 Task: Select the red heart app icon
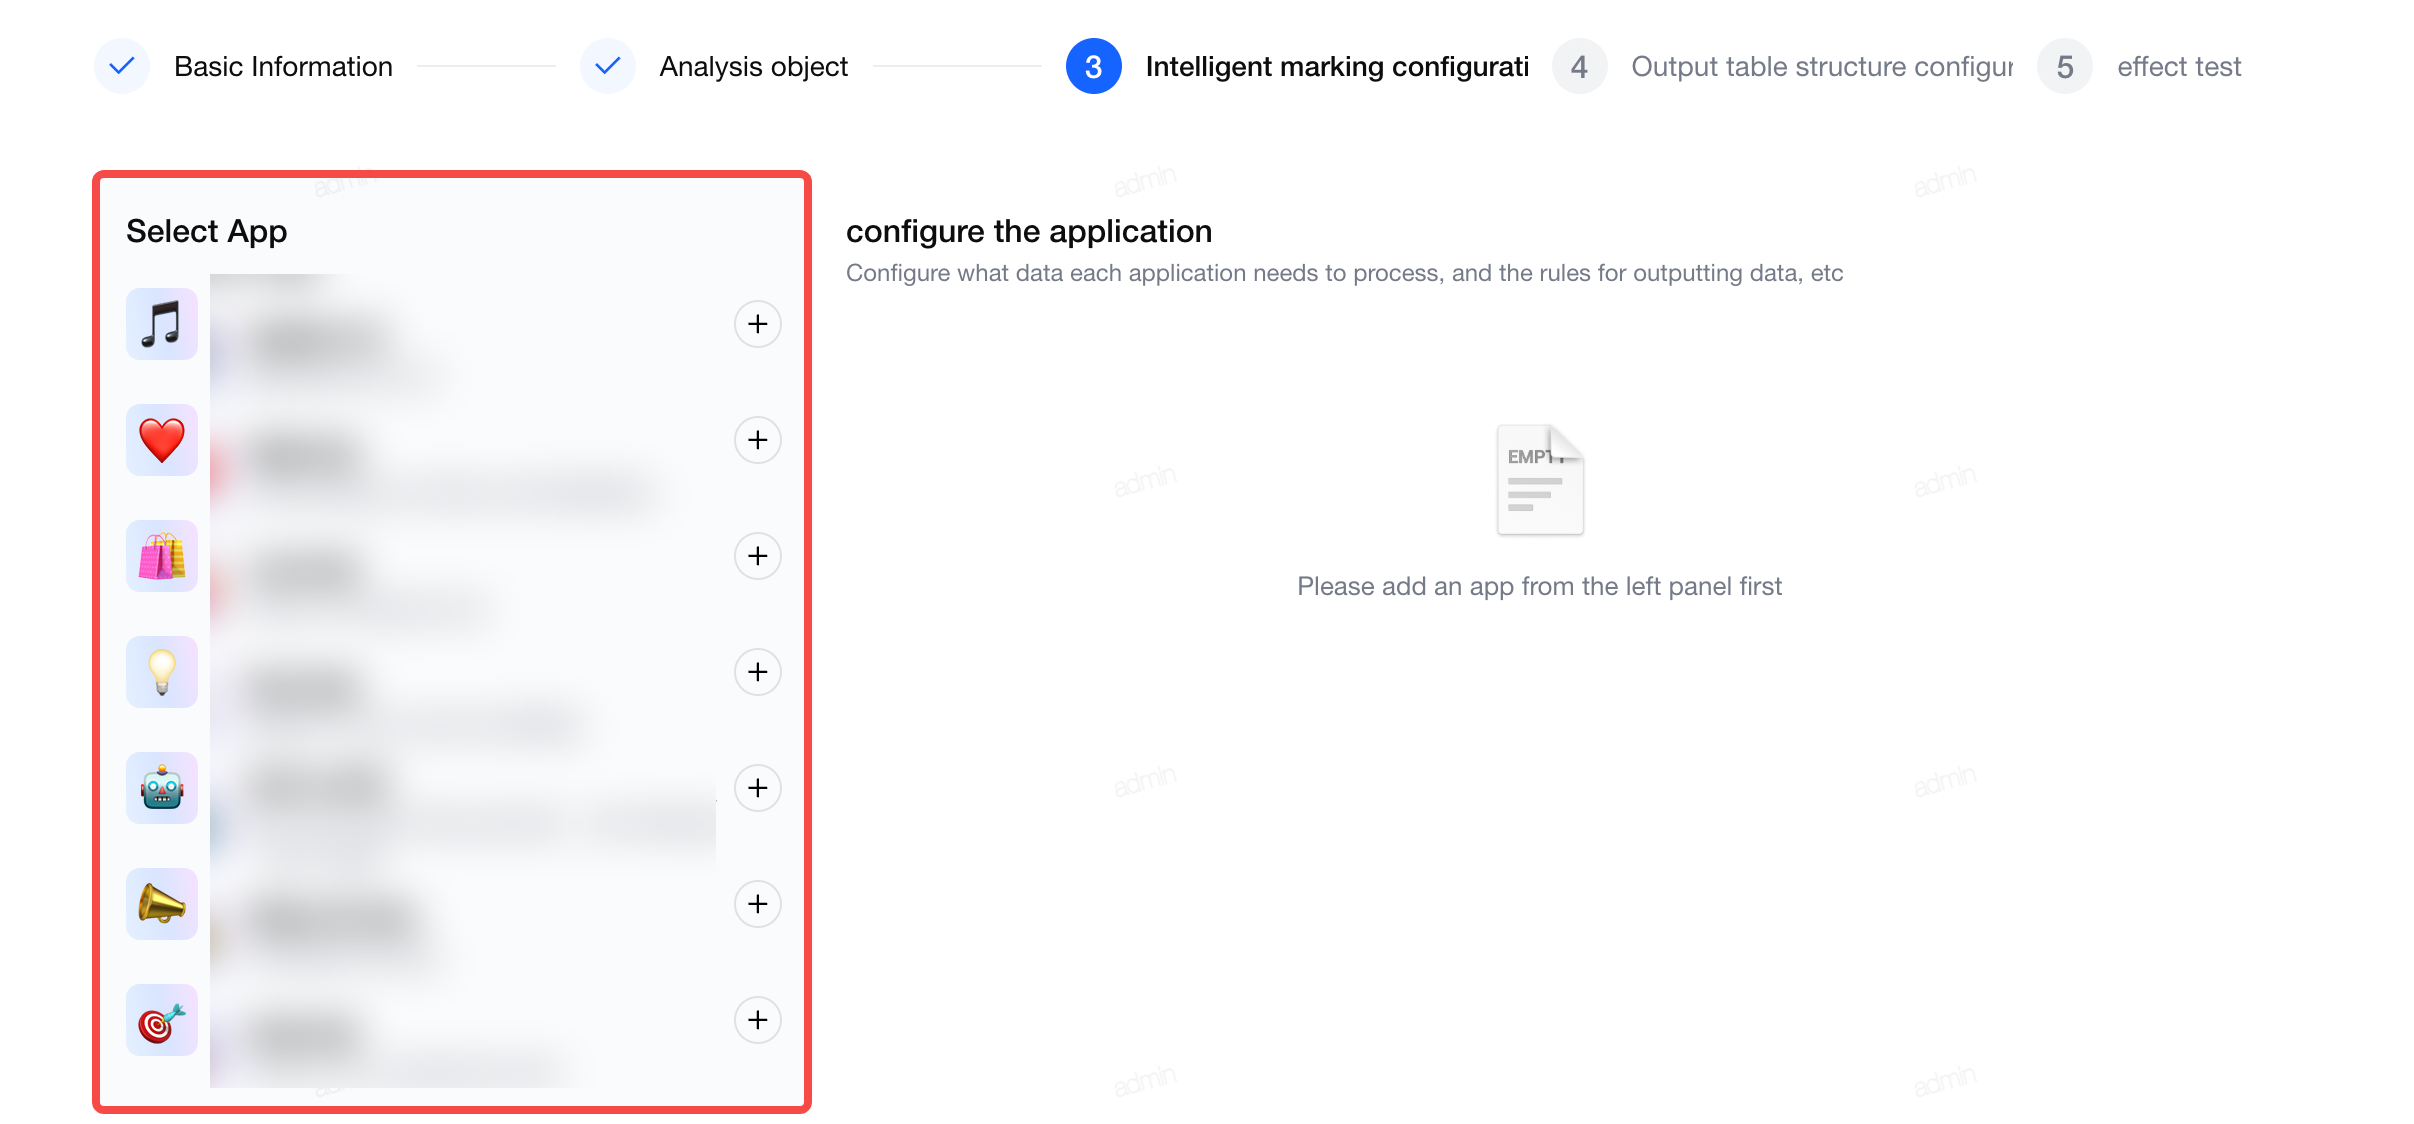point(162,440)
